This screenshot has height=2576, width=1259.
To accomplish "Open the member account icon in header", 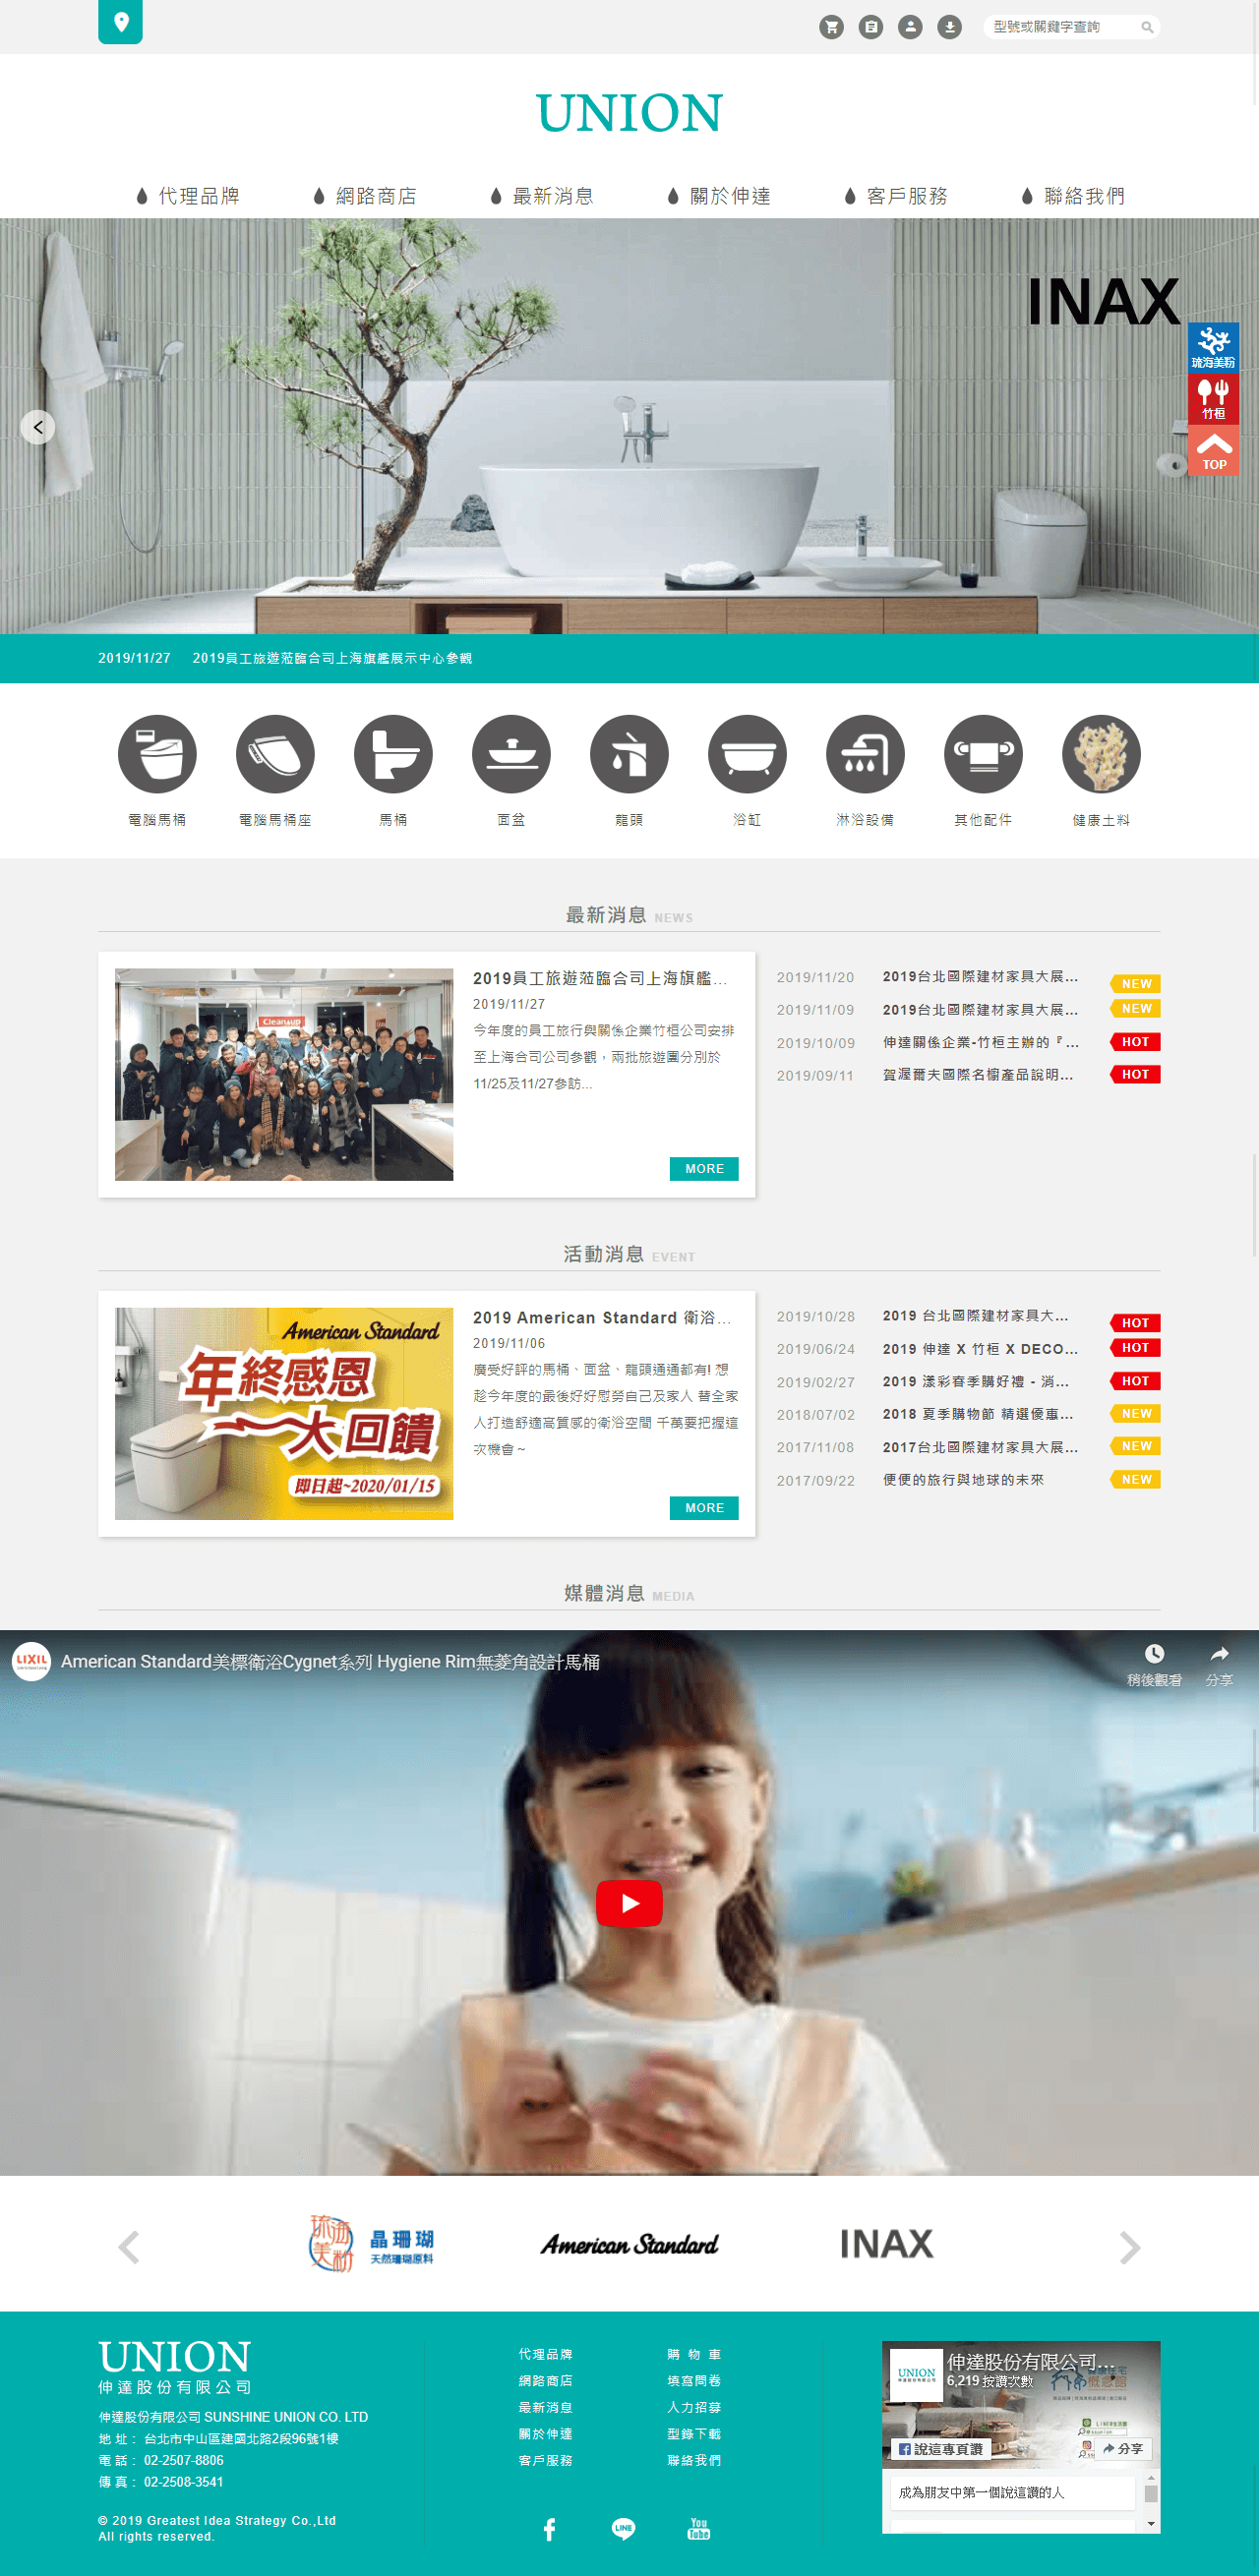I will point(910,27).
